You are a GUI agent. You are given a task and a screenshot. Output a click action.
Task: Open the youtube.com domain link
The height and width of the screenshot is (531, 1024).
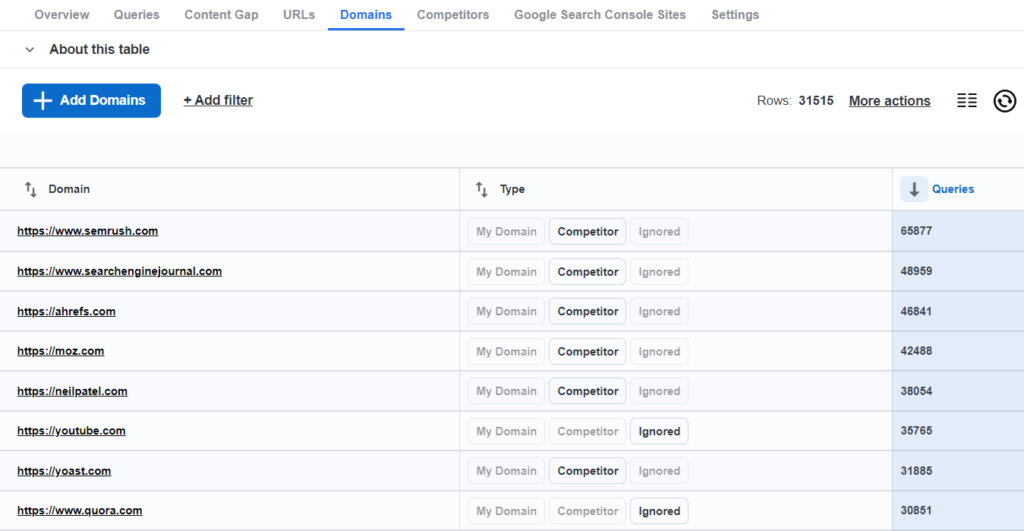click(71, 431)
